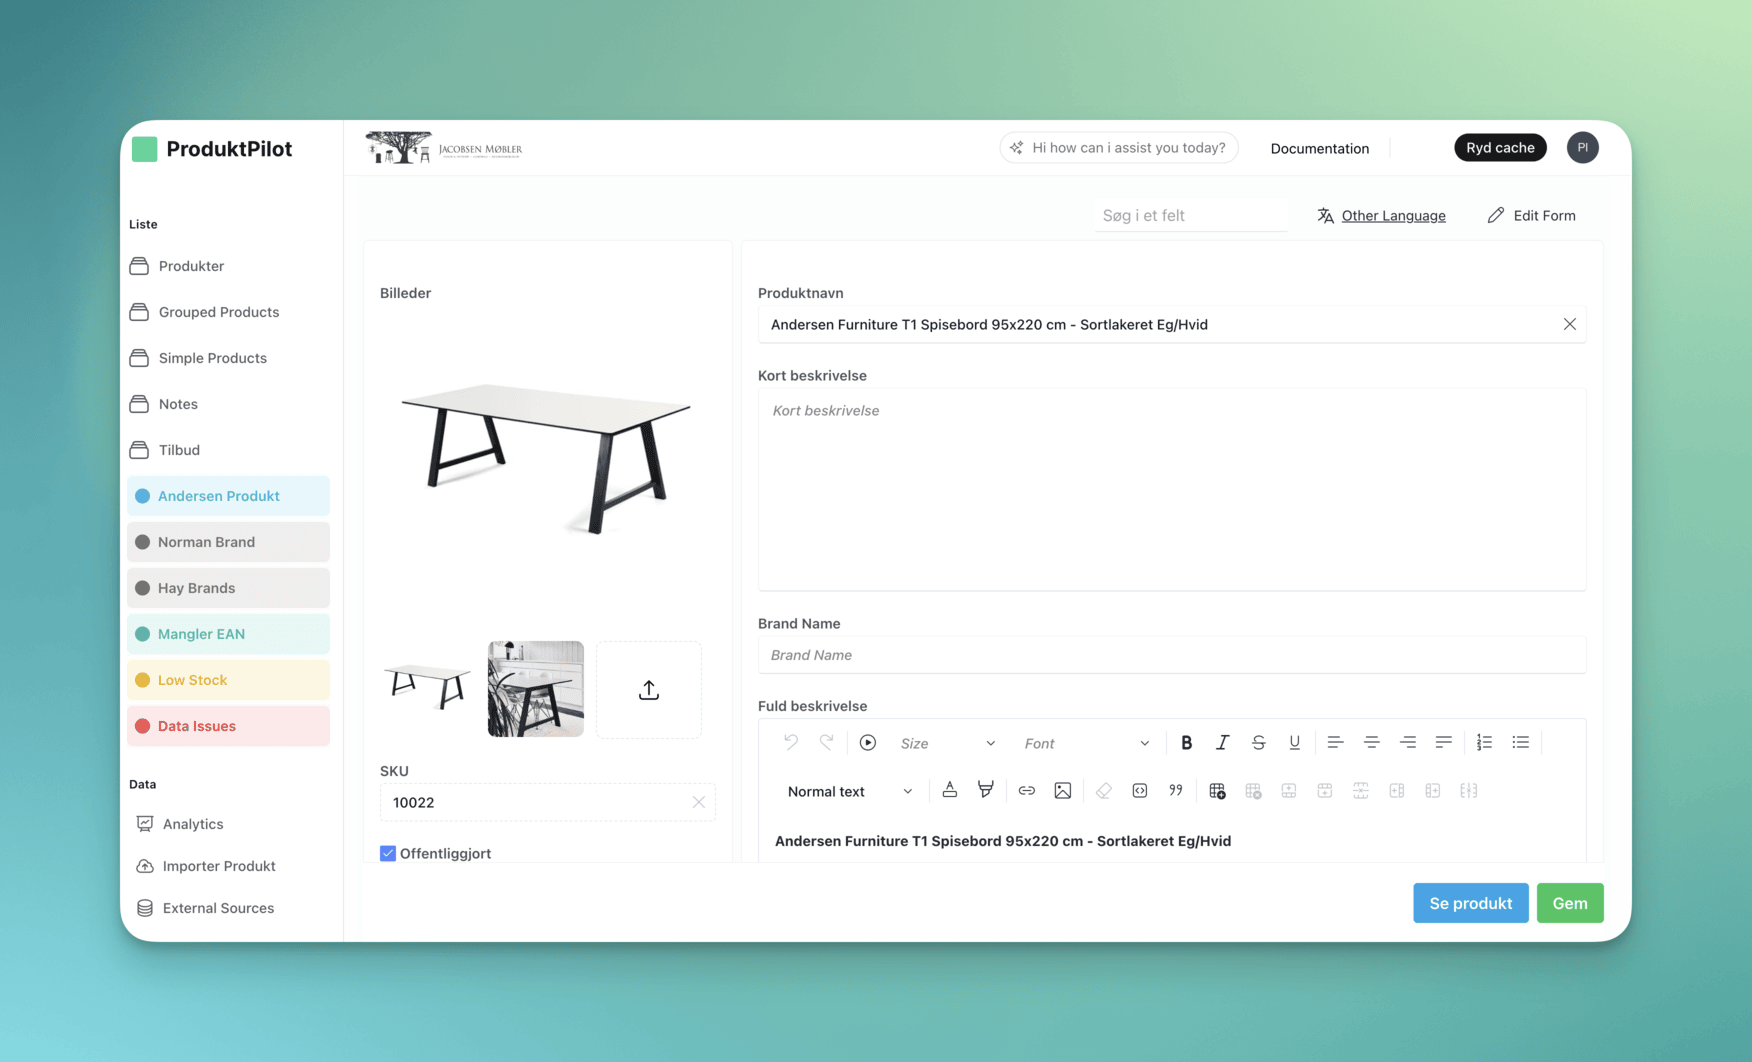The width and height of the screenshot is (1752, 1062).
Task: Open the Documentation link
Action: tap(1320, 148)
